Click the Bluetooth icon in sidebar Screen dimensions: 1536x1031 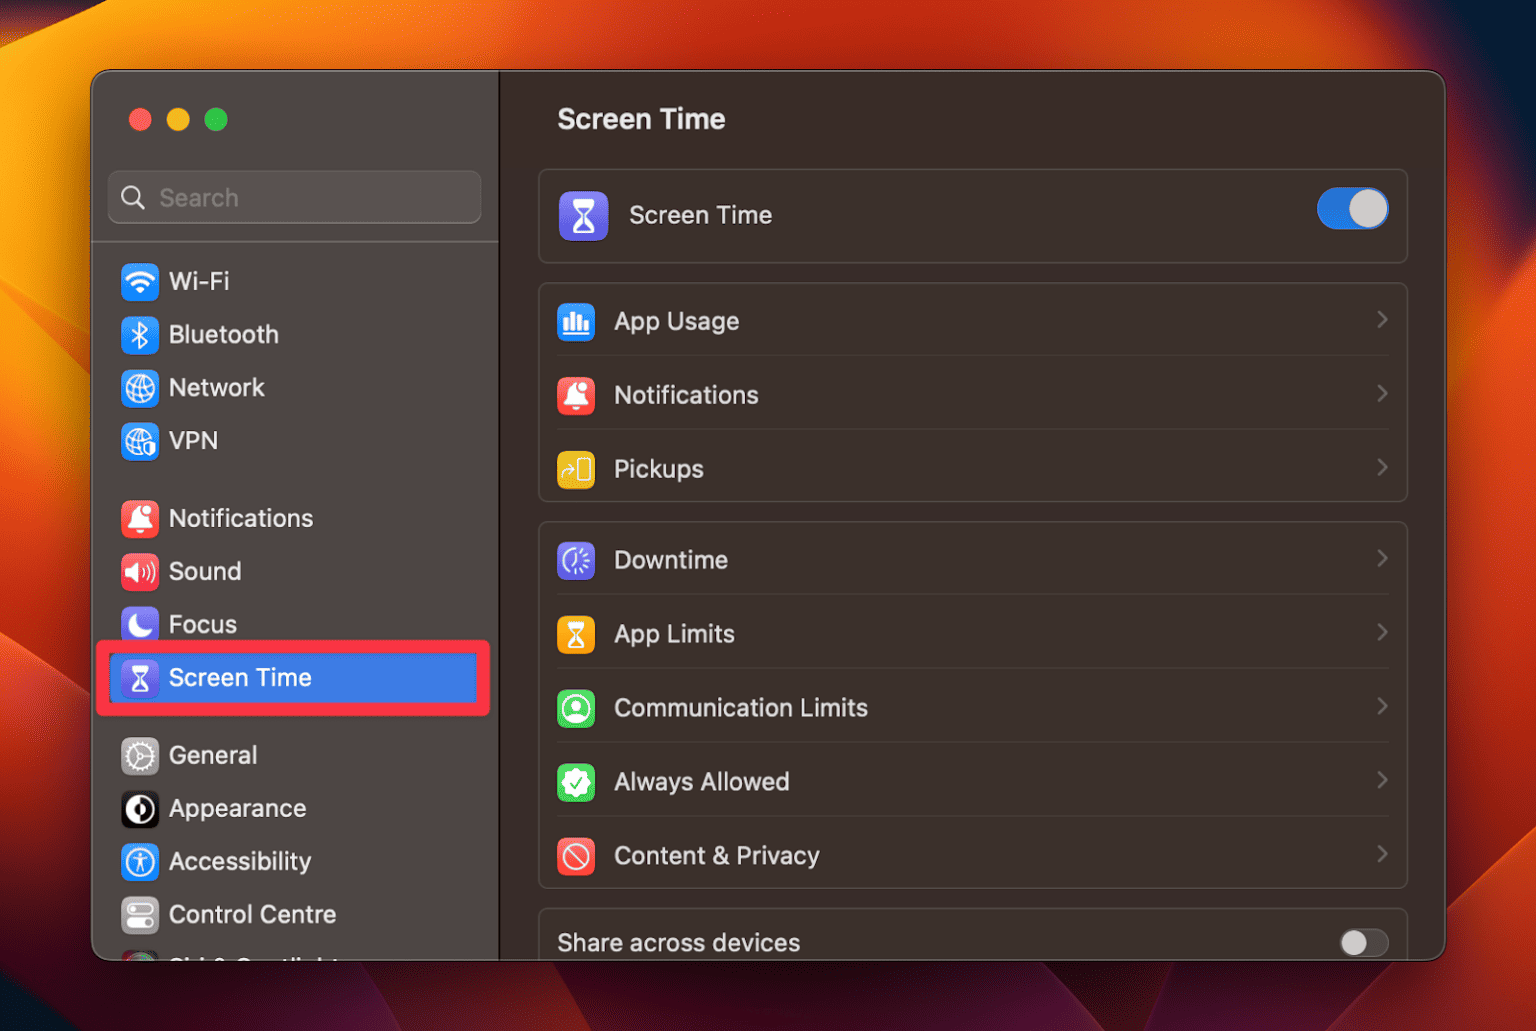(140, 335)
